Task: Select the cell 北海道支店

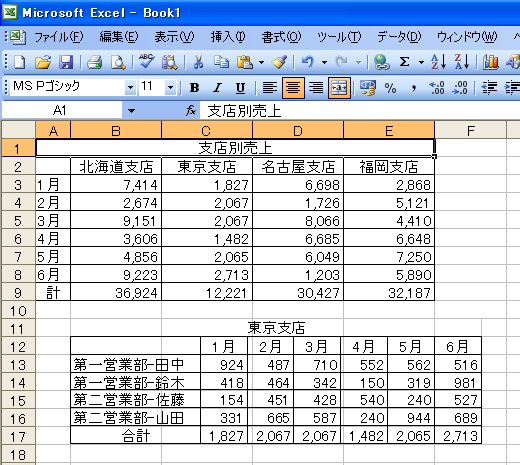Action: [x=116, y=166]
